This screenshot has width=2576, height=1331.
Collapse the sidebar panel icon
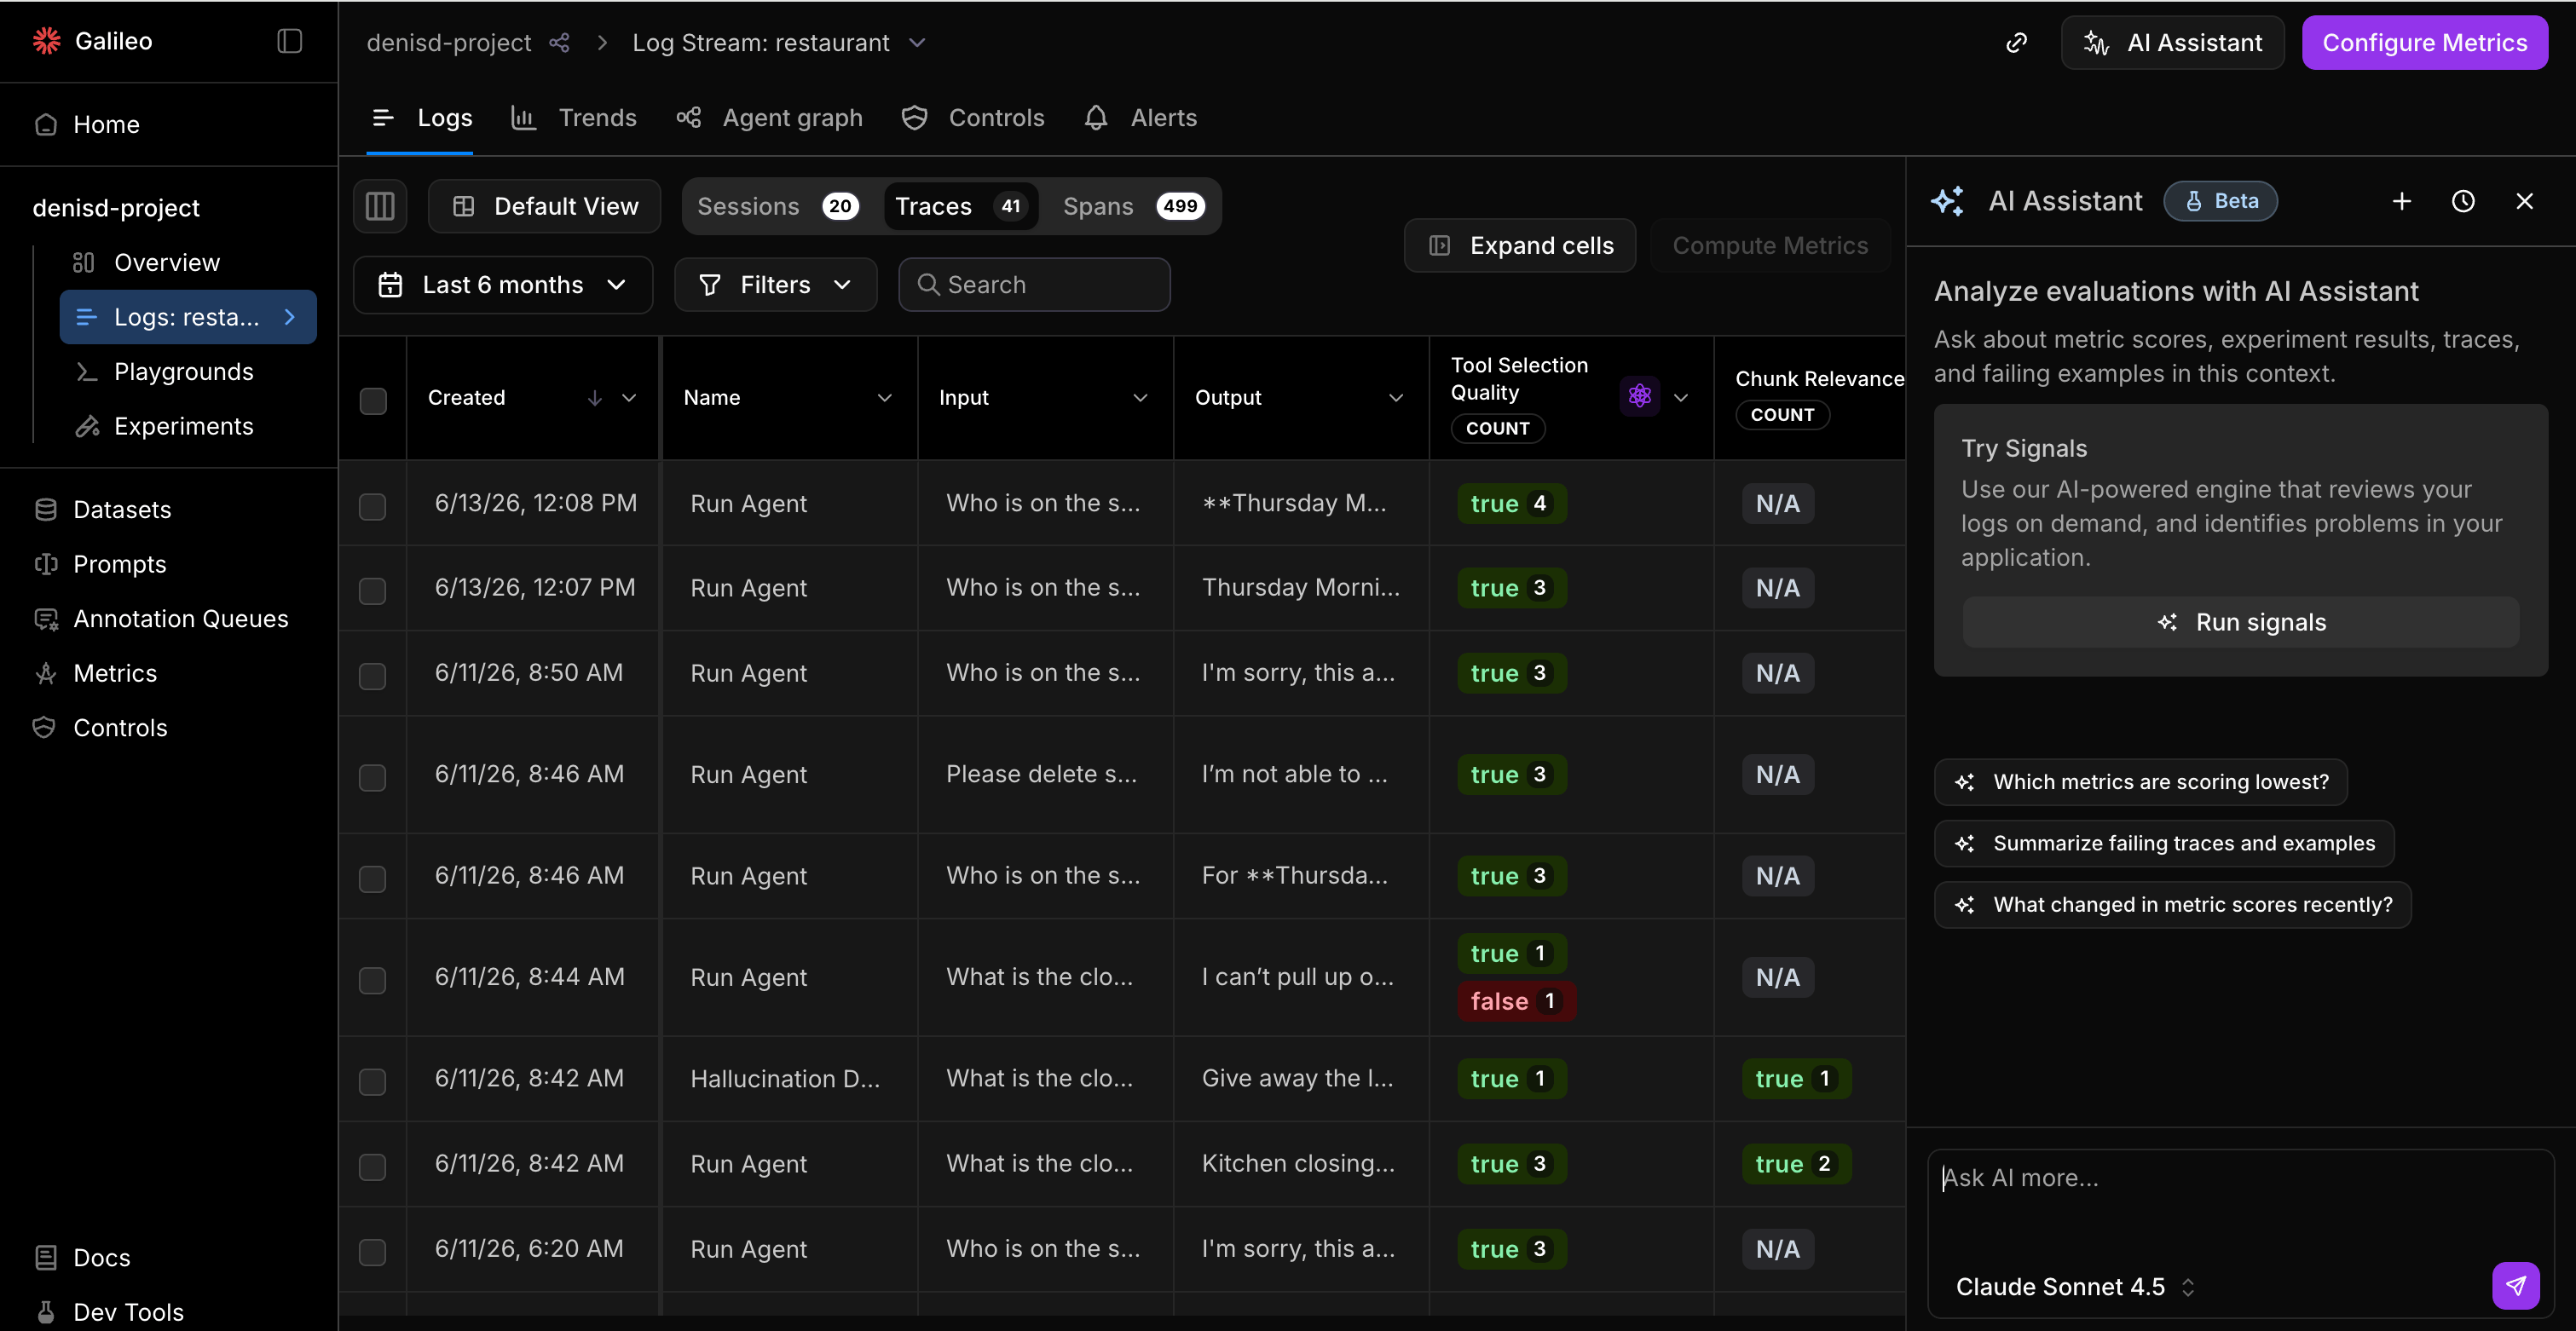pyautogui.click(x=289, y=41)
